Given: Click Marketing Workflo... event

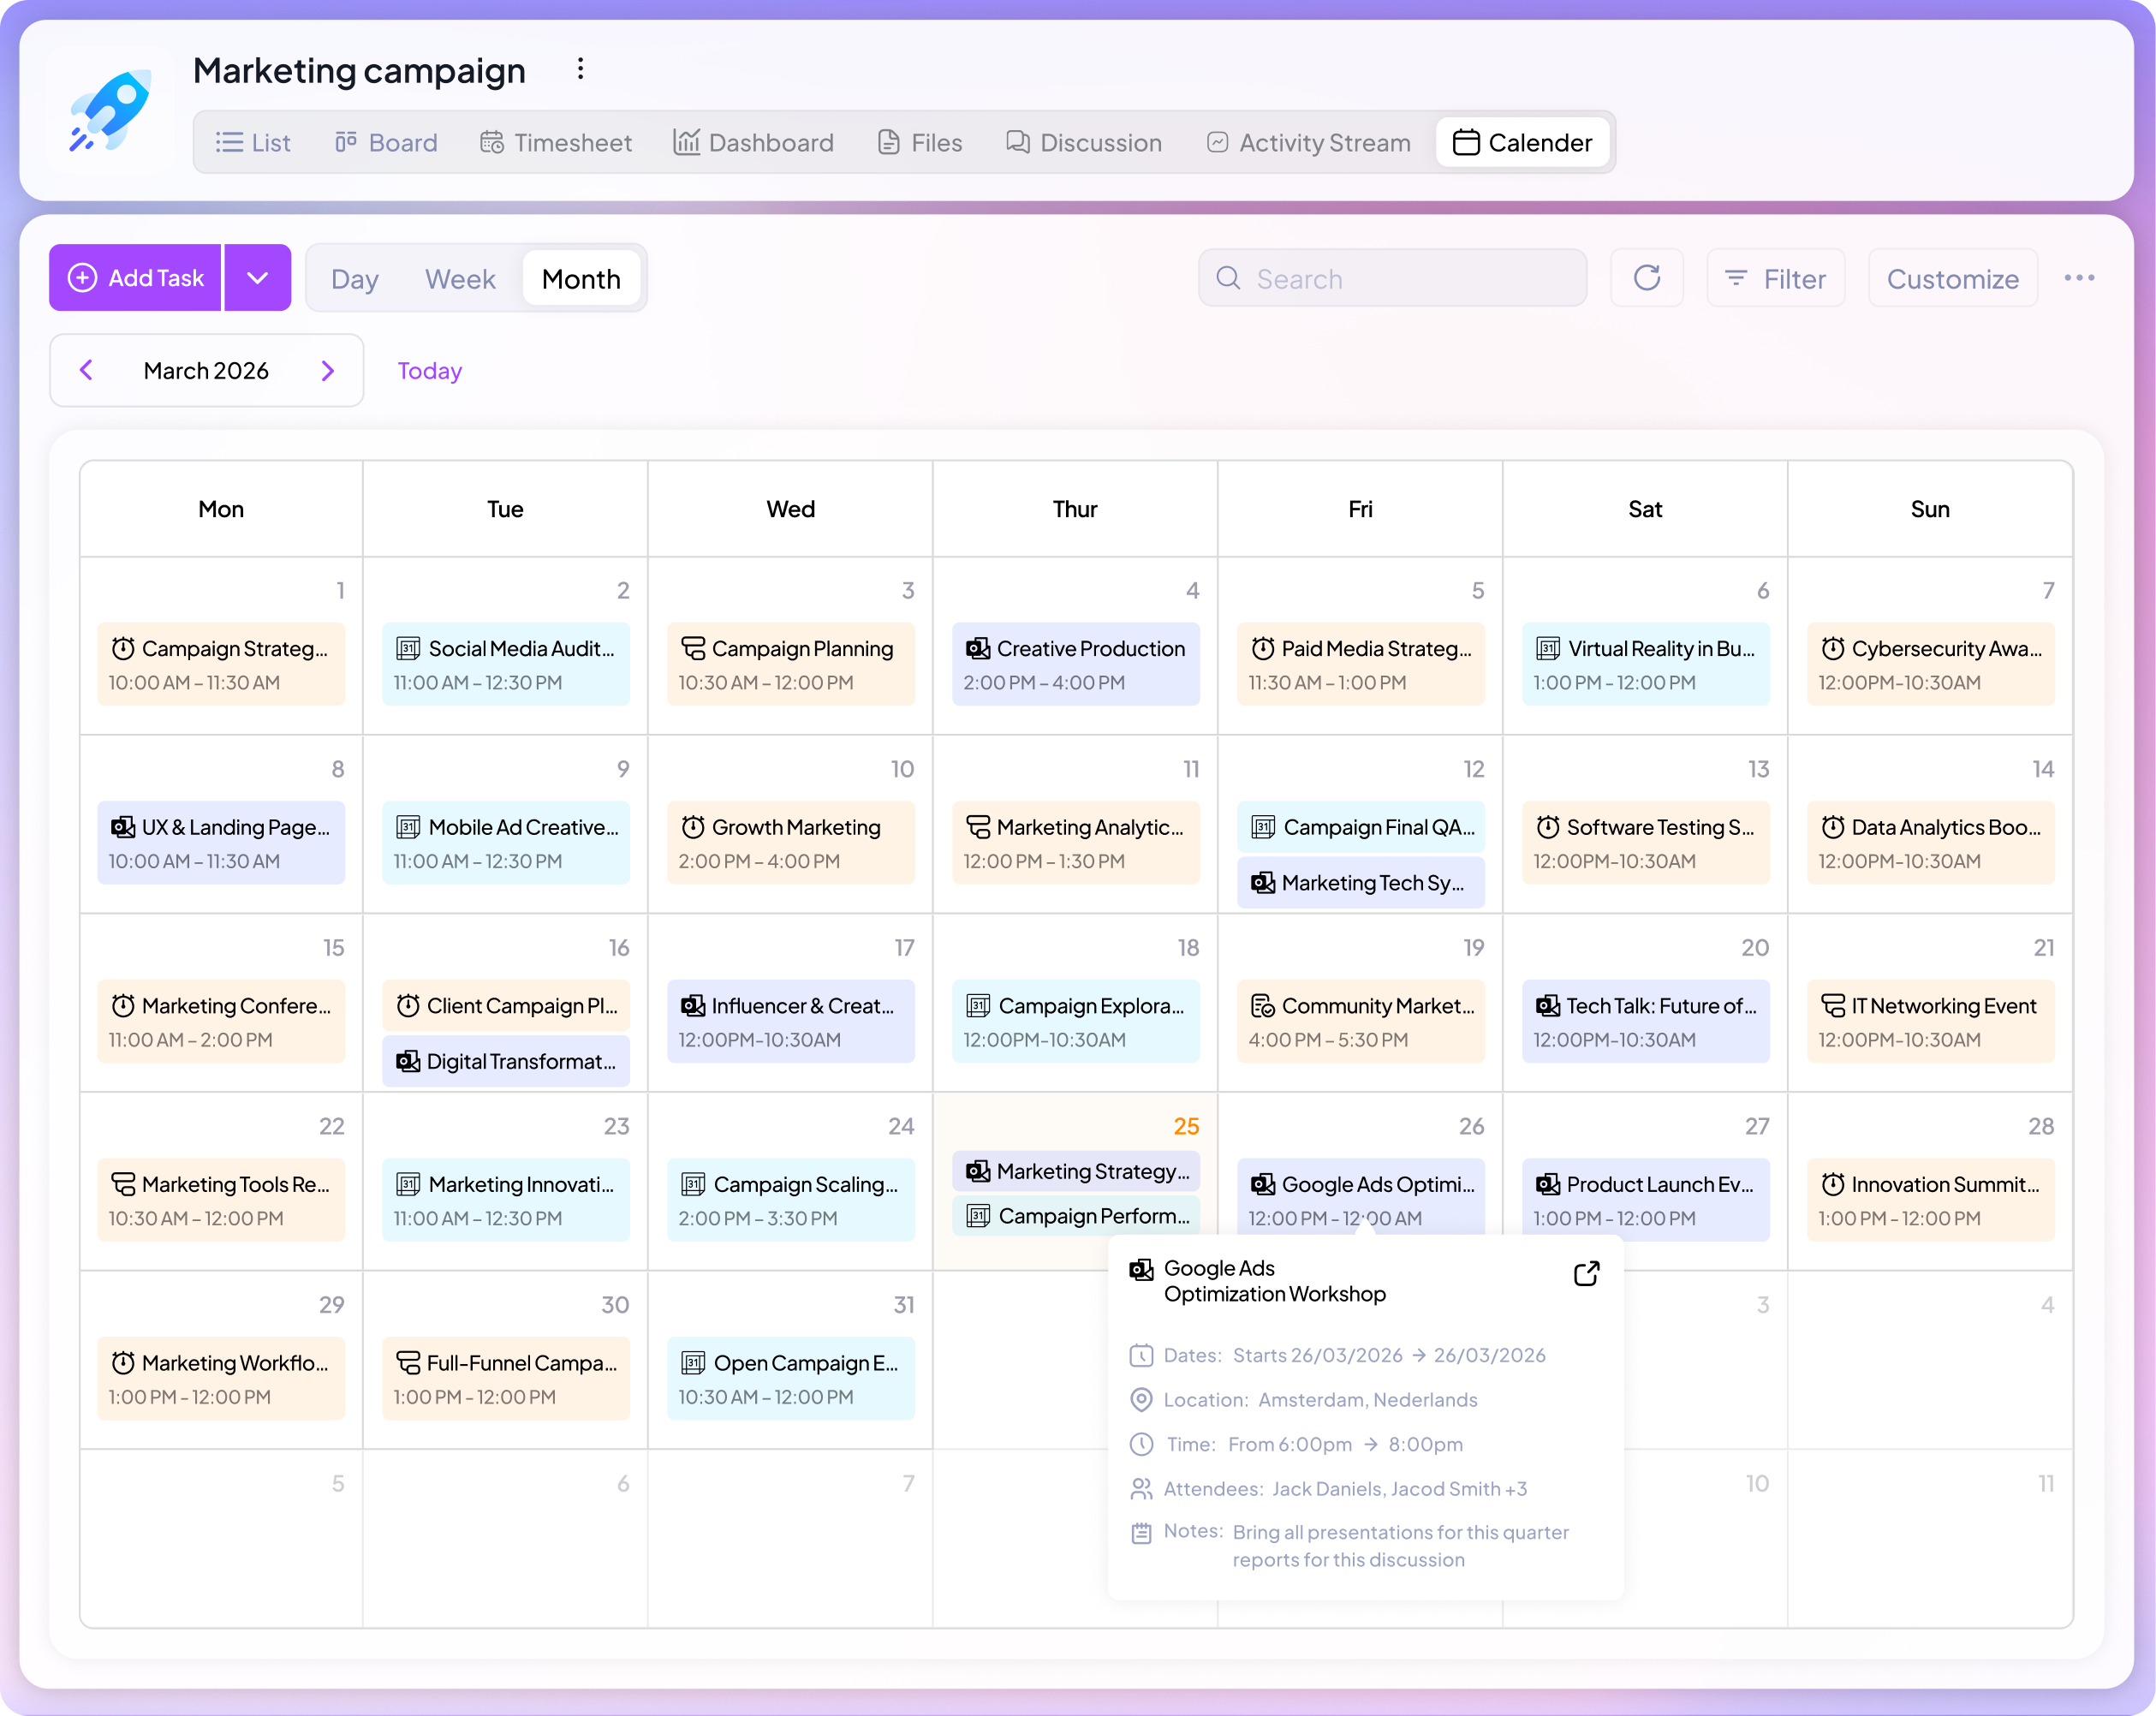Looking at the screenshot, I should click(221, 1379).
